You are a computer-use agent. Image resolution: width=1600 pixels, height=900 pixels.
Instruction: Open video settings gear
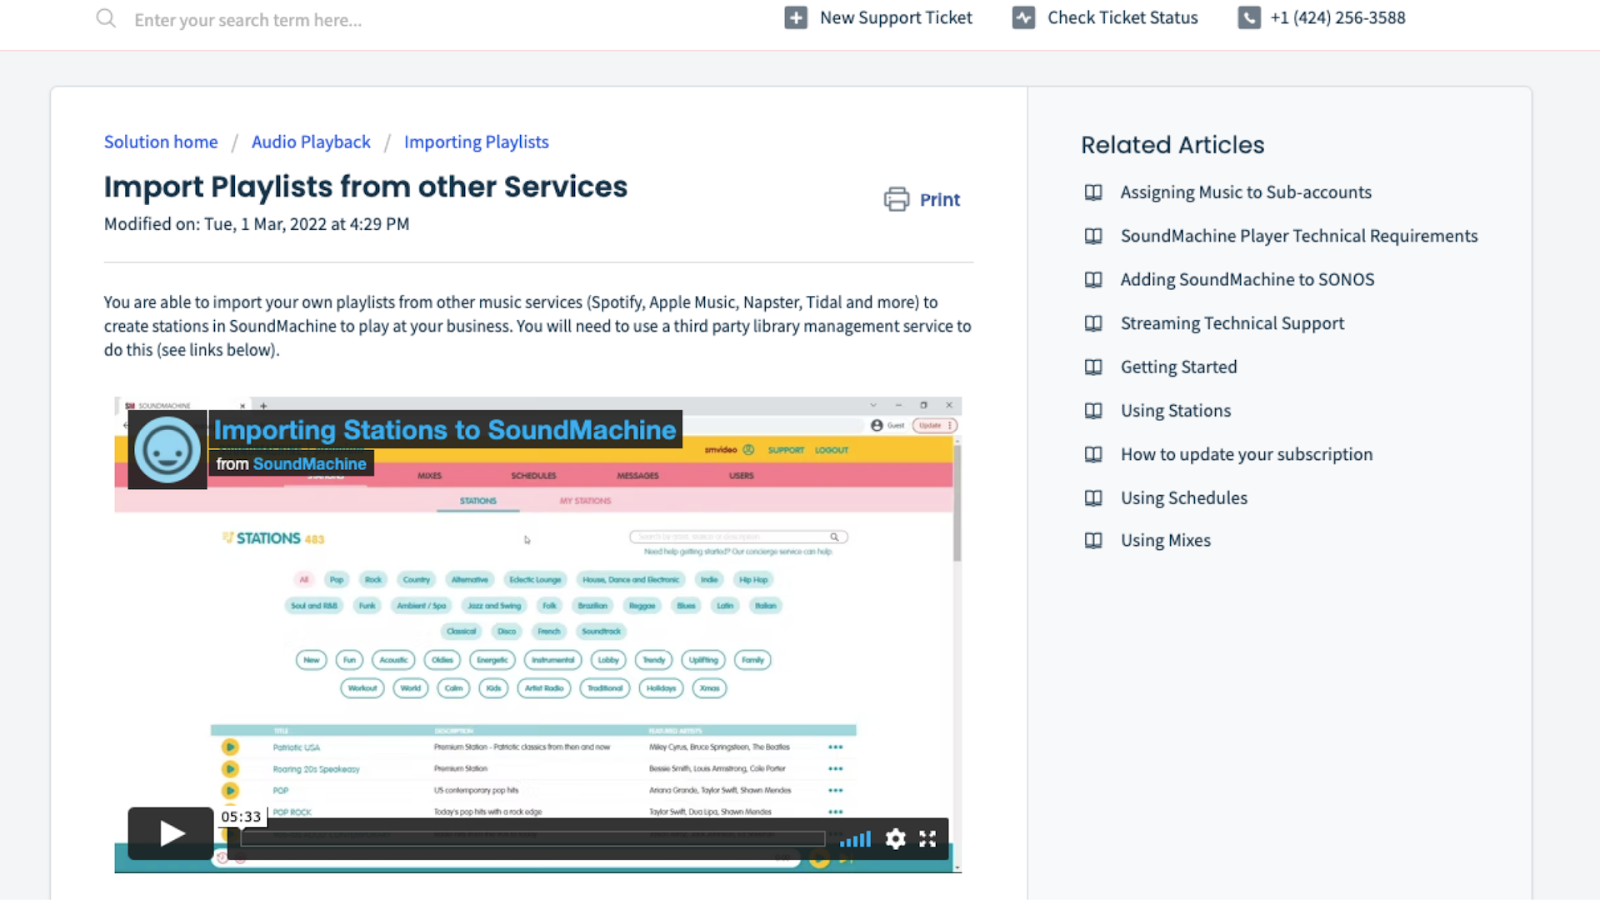896,839
